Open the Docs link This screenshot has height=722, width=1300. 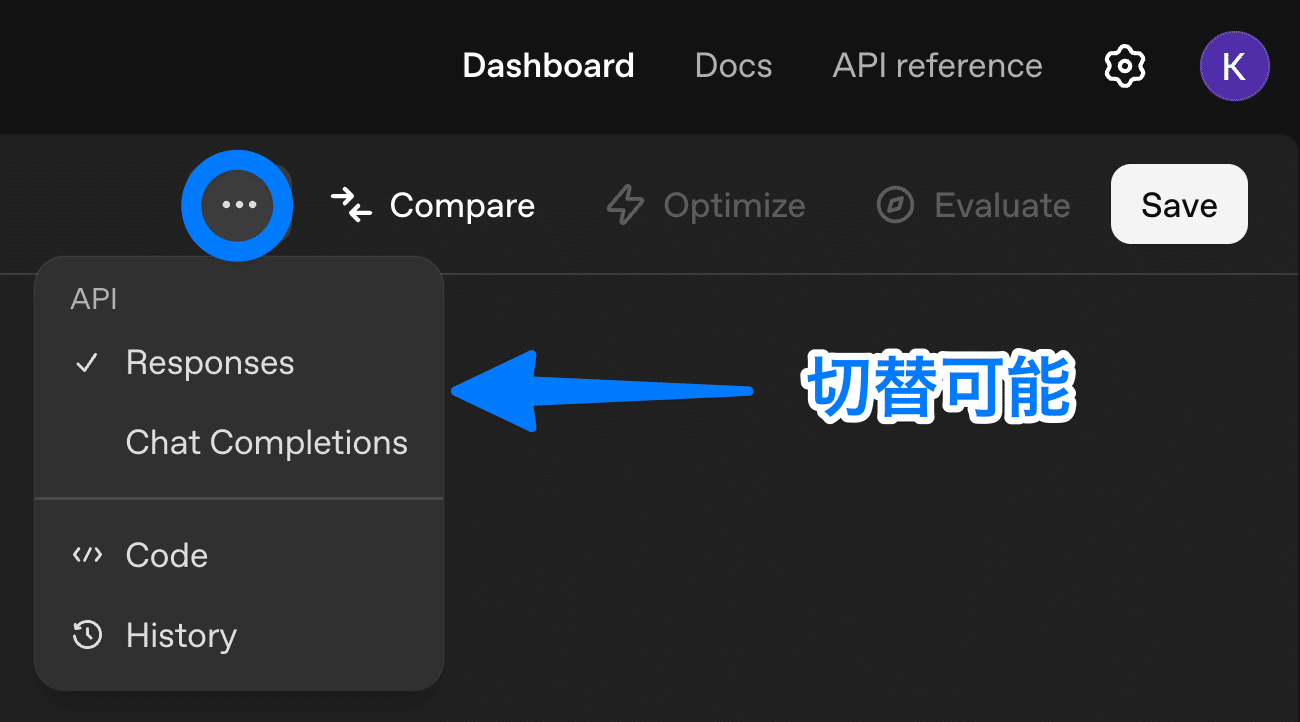tap(733, 66)
